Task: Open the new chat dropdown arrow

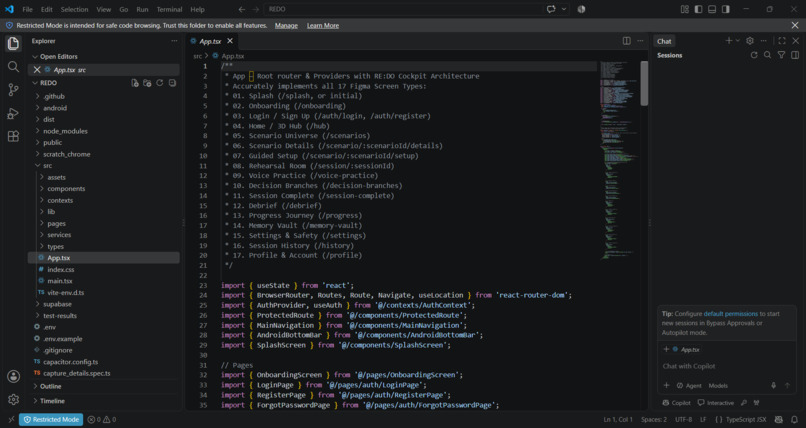Action: coord(738,41)
